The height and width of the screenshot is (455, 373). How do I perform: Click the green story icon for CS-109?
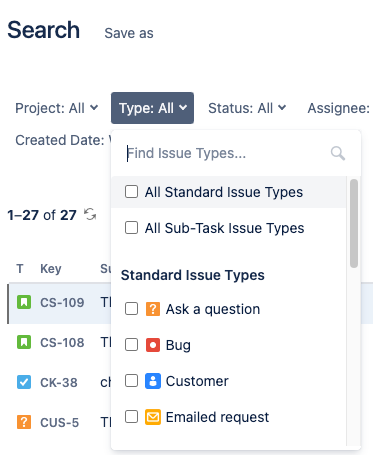pyautogui.click(x=24, y=302)
